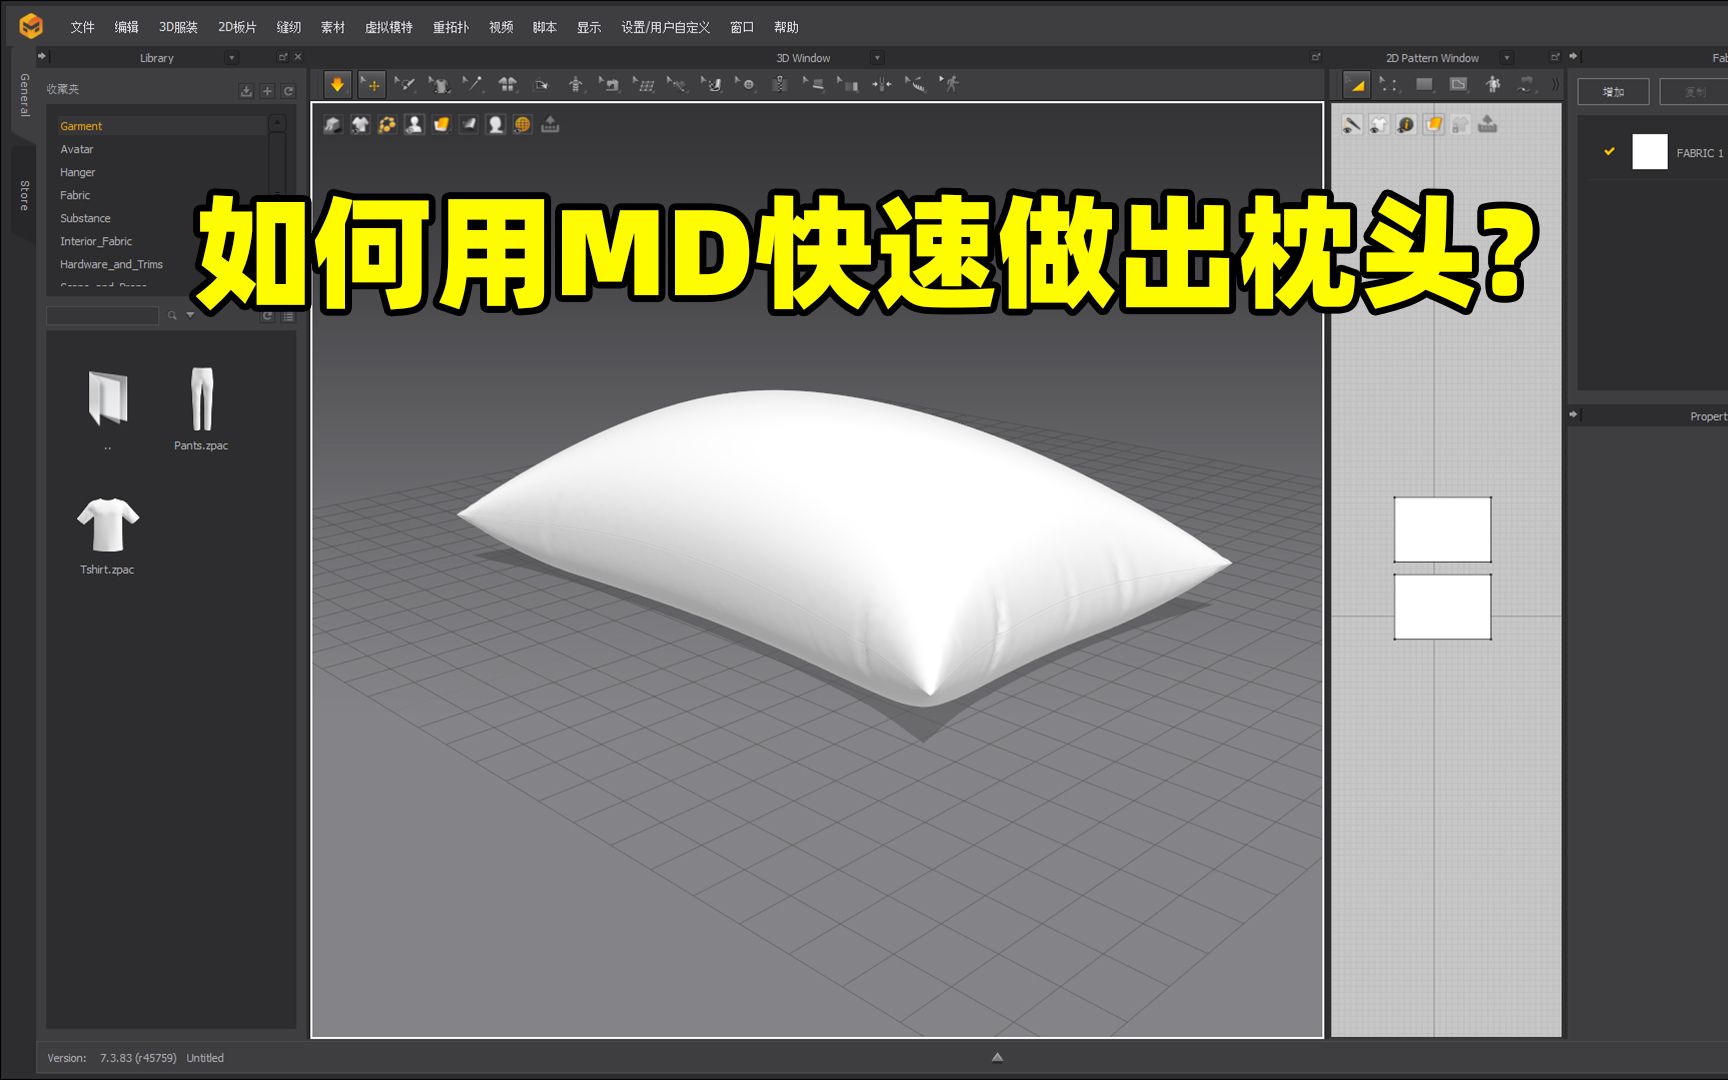Click the show avatar icon in 3D display row
The width and height of the screenshot is (1728, 1080).
(413, 124)
